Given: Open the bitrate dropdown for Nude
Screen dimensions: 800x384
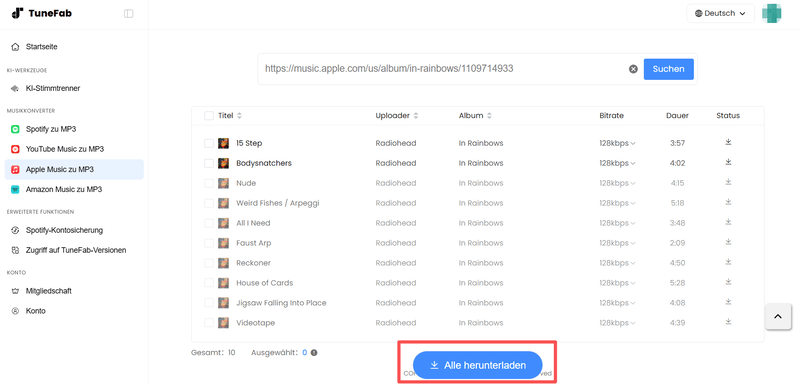Looking at the screenshot, I should click(x=617, y=183).
